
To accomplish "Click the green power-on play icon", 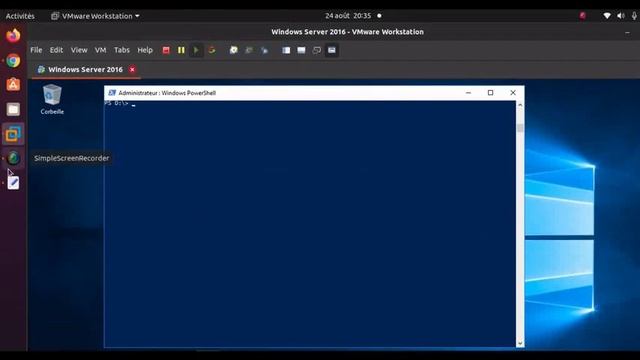I will click(x=196, y=50).
